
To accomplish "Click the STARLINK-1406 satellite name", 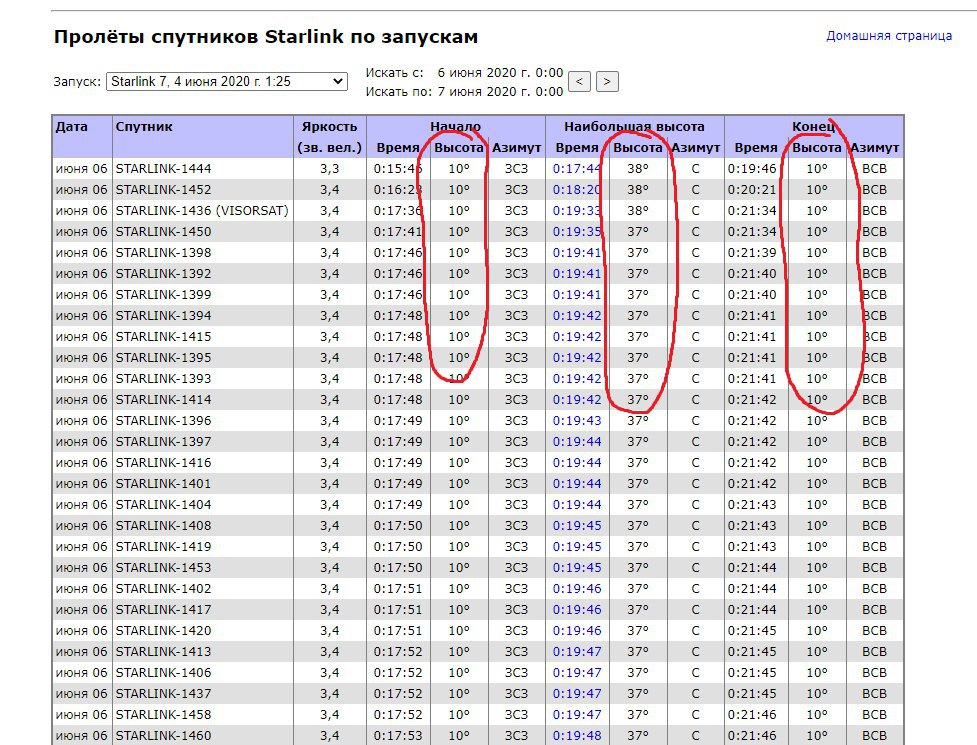I will pyautogui.click(x=163, y=673).
